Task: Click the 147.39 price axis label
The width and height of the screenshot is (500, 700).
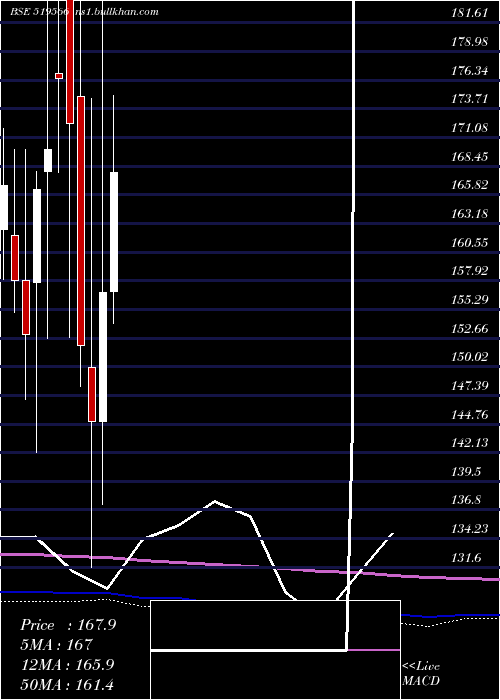Action: pos(470,386)
